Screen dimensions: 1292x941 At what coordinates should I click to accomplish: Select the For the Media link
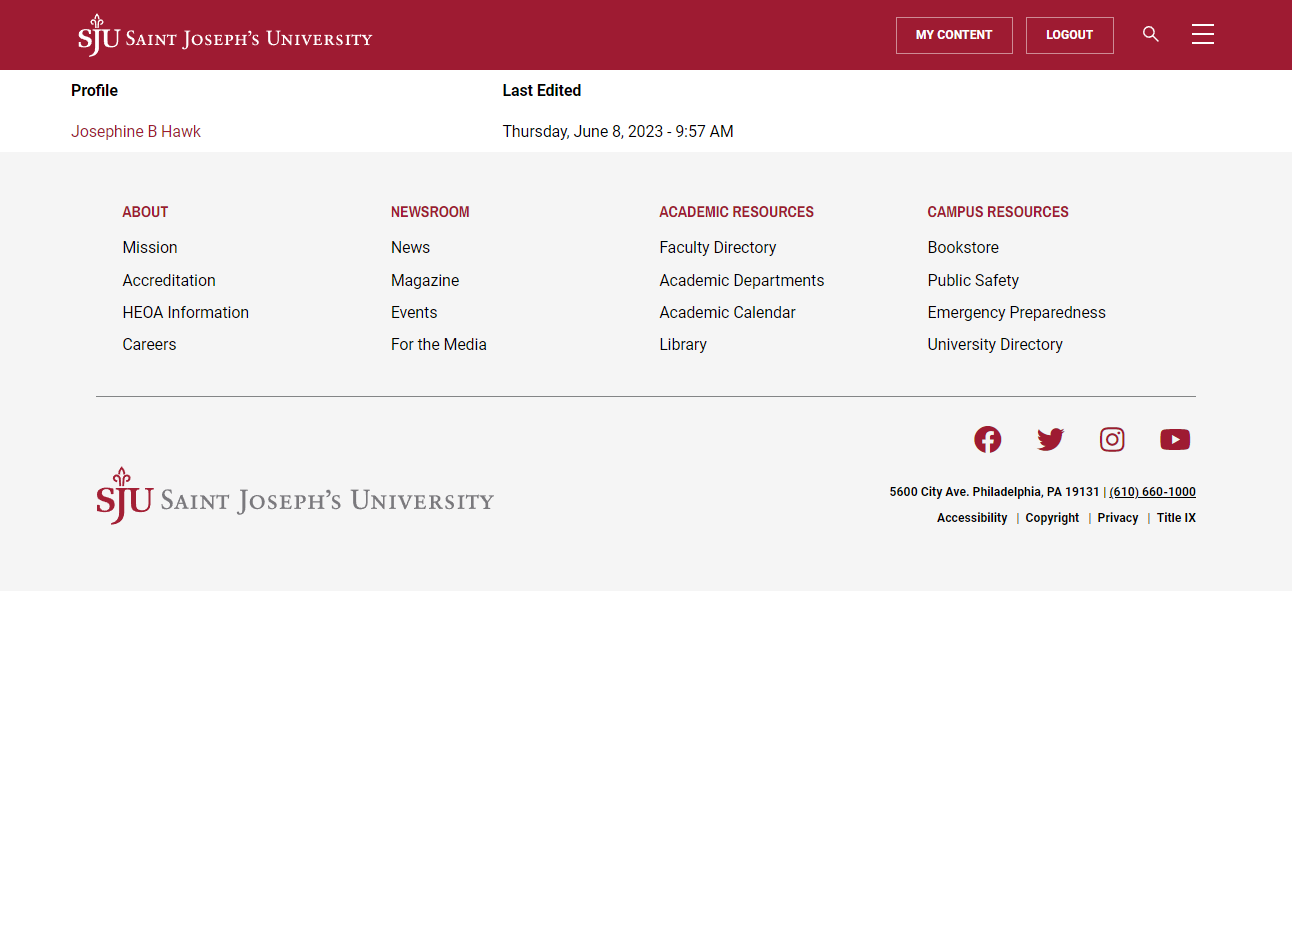point(439,345)
